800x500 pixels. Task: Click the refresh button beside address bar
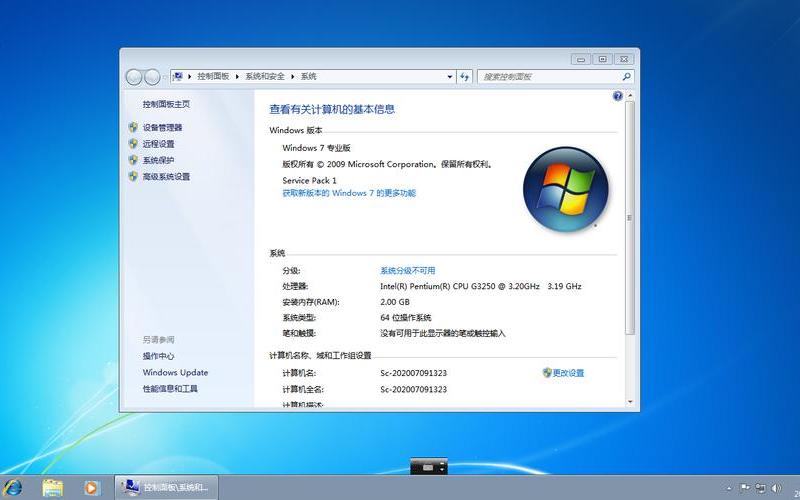[464, 77]
